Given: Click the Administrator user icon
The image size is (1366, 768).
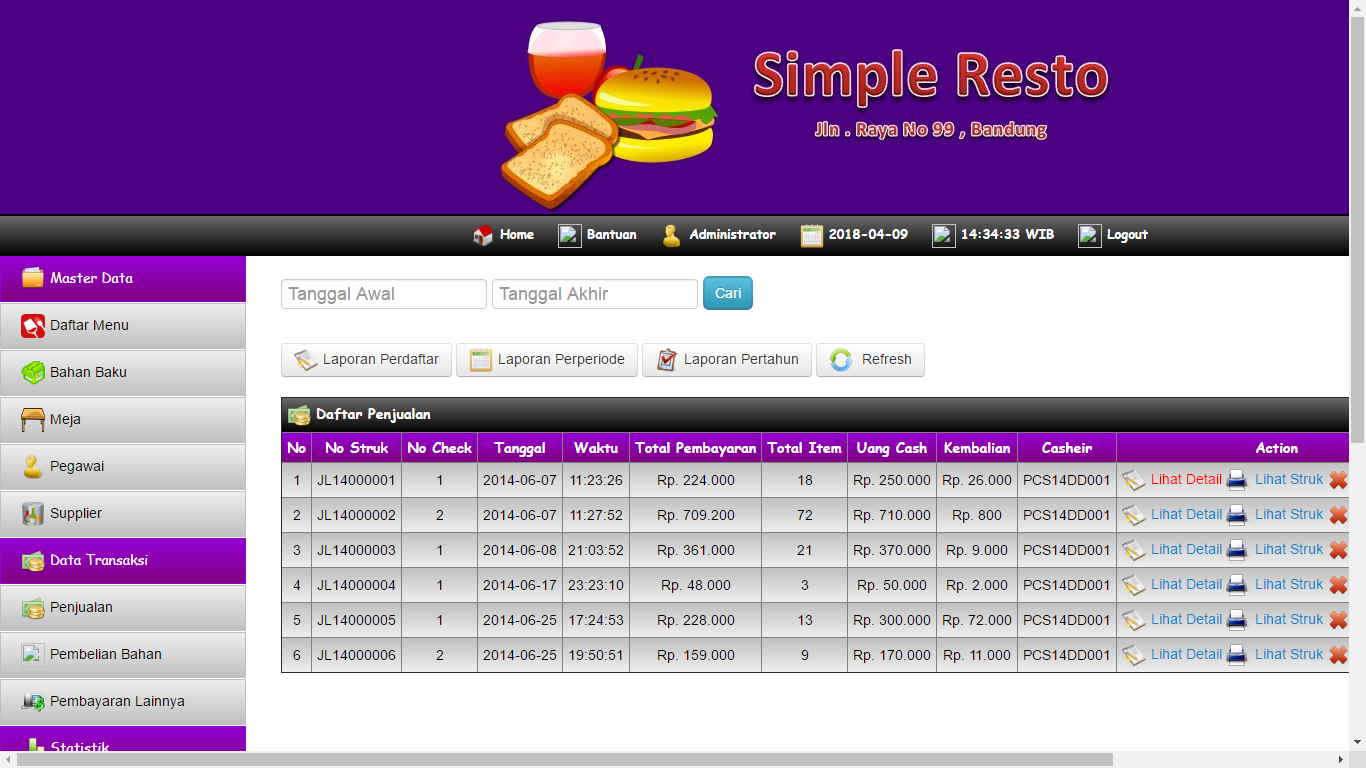Looking at the screenshot, I should [x=671, y=235].
